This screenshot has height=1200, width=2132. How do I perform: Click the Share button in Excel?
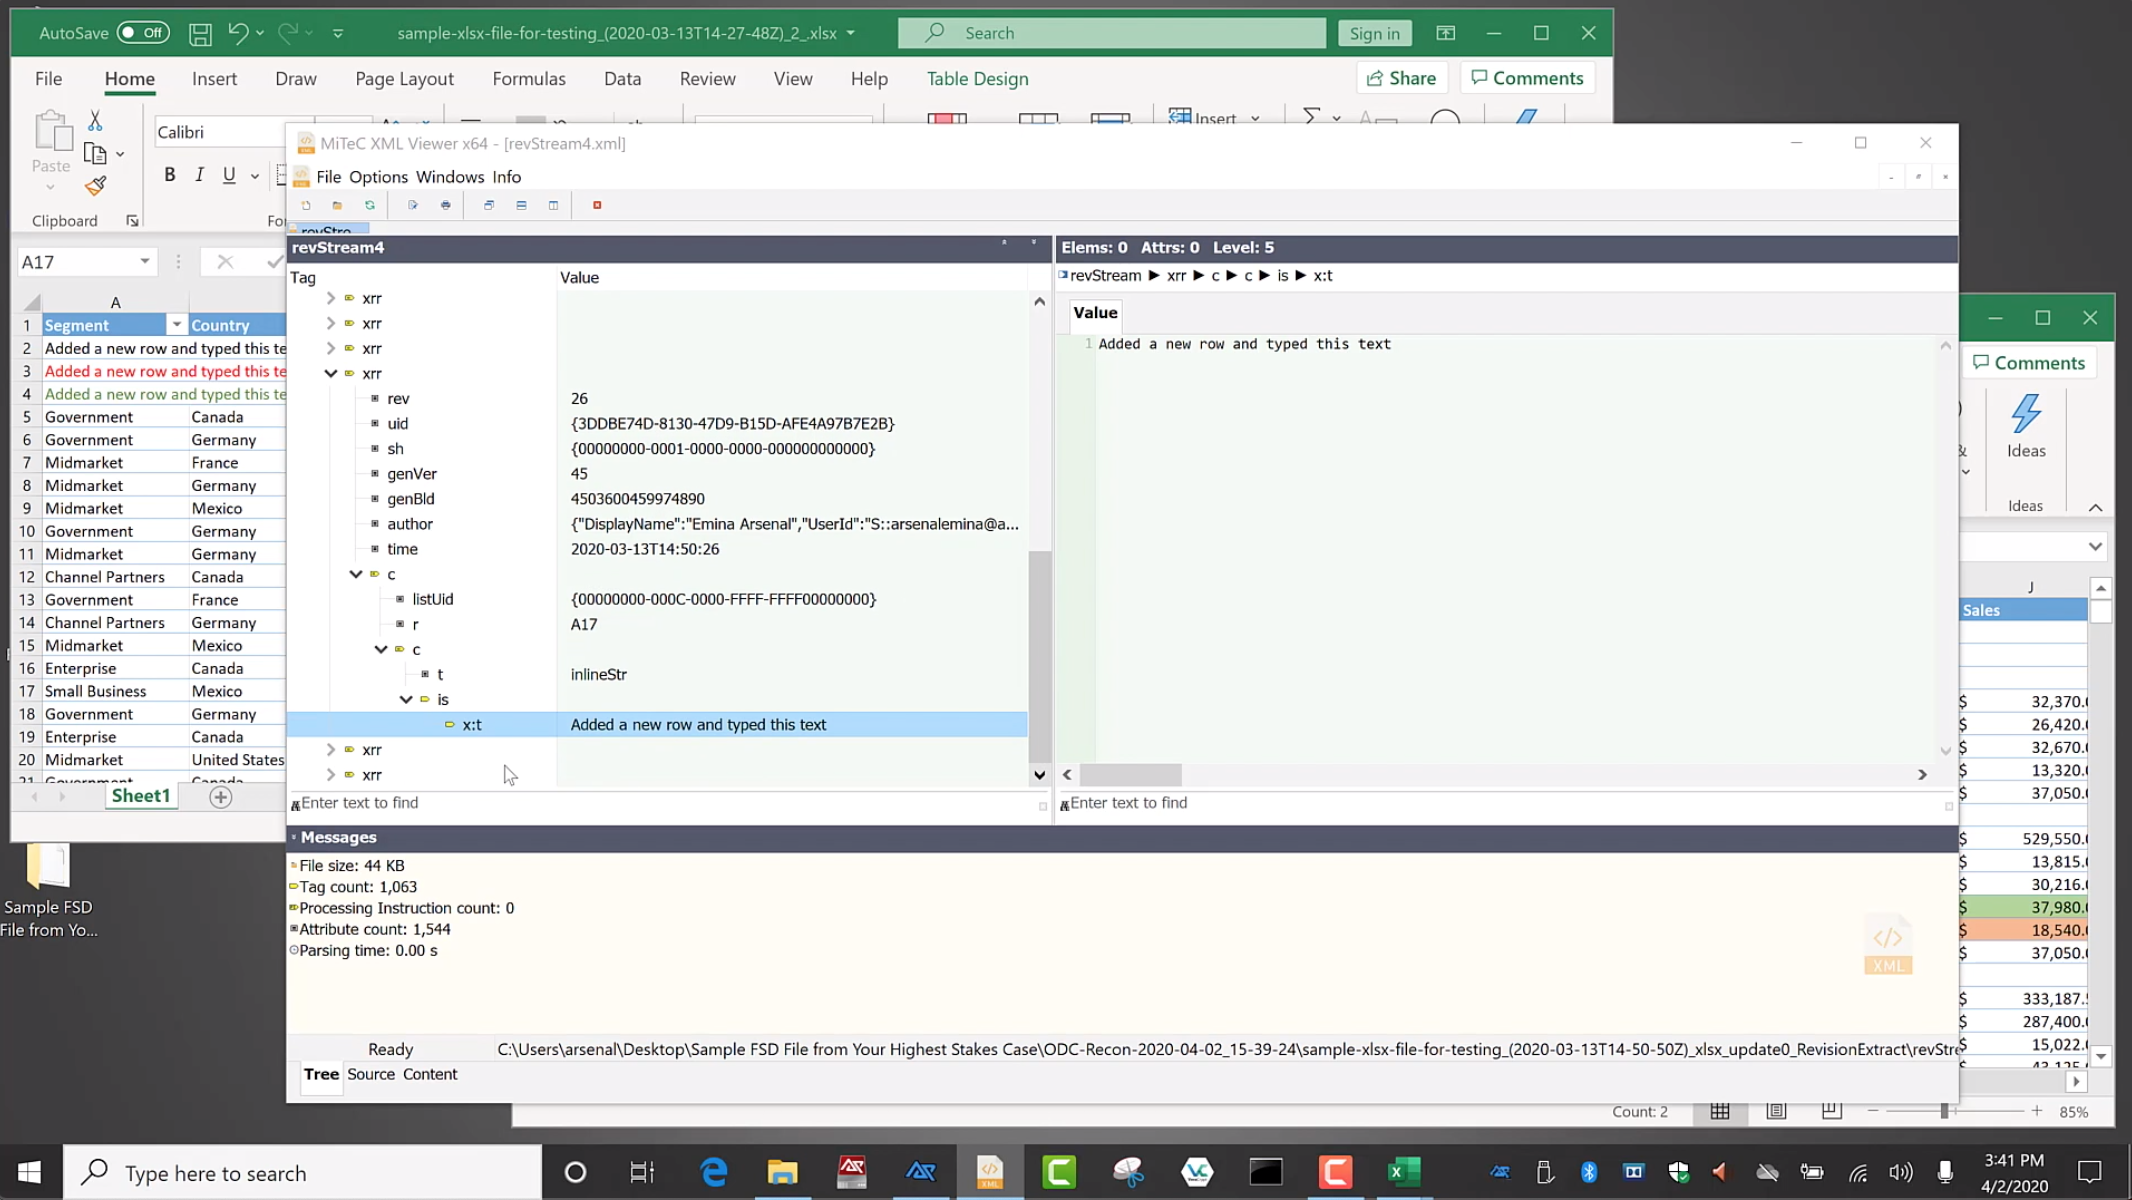[1401, 78]
